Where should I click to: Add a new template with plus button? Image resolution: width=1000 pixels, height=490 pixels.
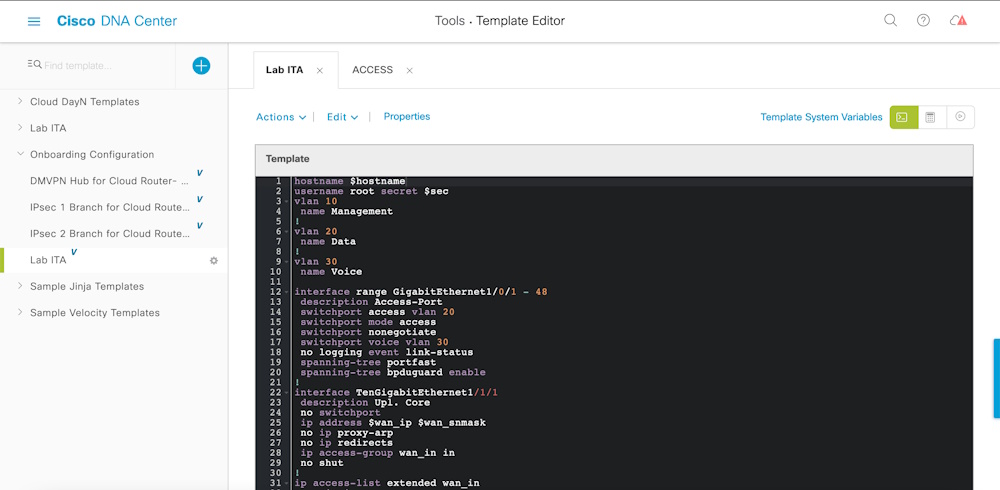pyautogui.click(x=201, y=65)
